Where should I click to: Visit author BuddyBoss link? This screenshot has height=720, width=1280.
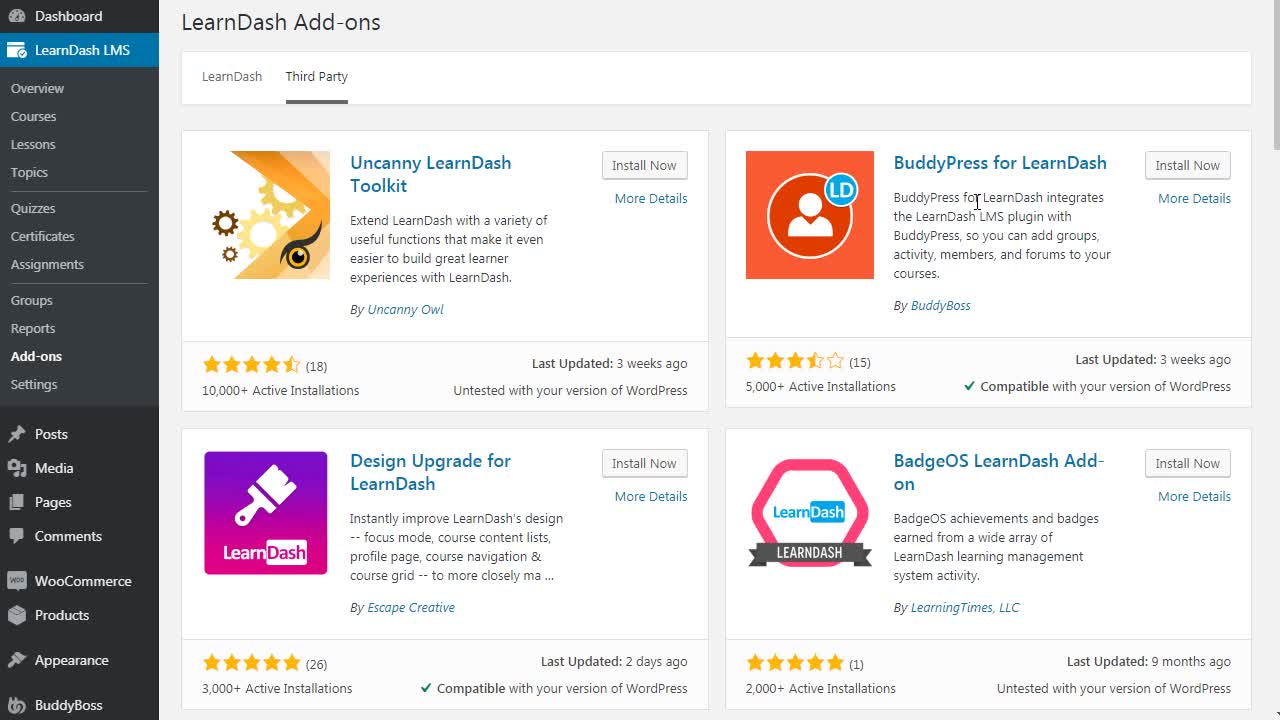940,305
